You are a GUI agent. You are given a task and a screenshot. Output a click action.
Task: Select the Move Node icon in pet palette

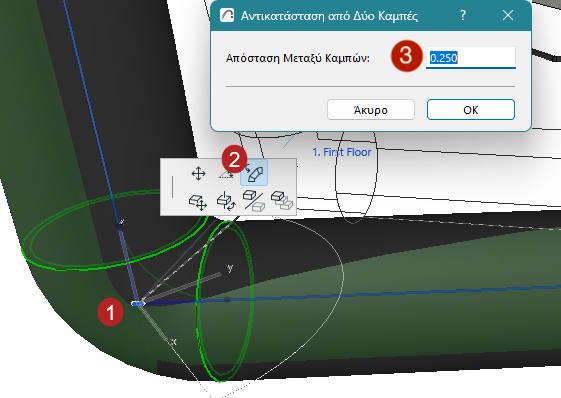click(198, 174)
